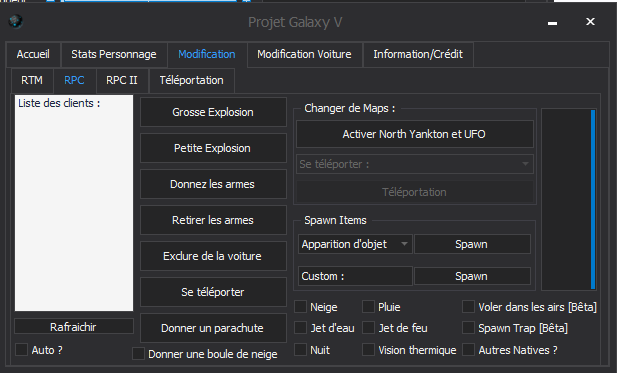Click the Se téléporter button

point(213,292)
